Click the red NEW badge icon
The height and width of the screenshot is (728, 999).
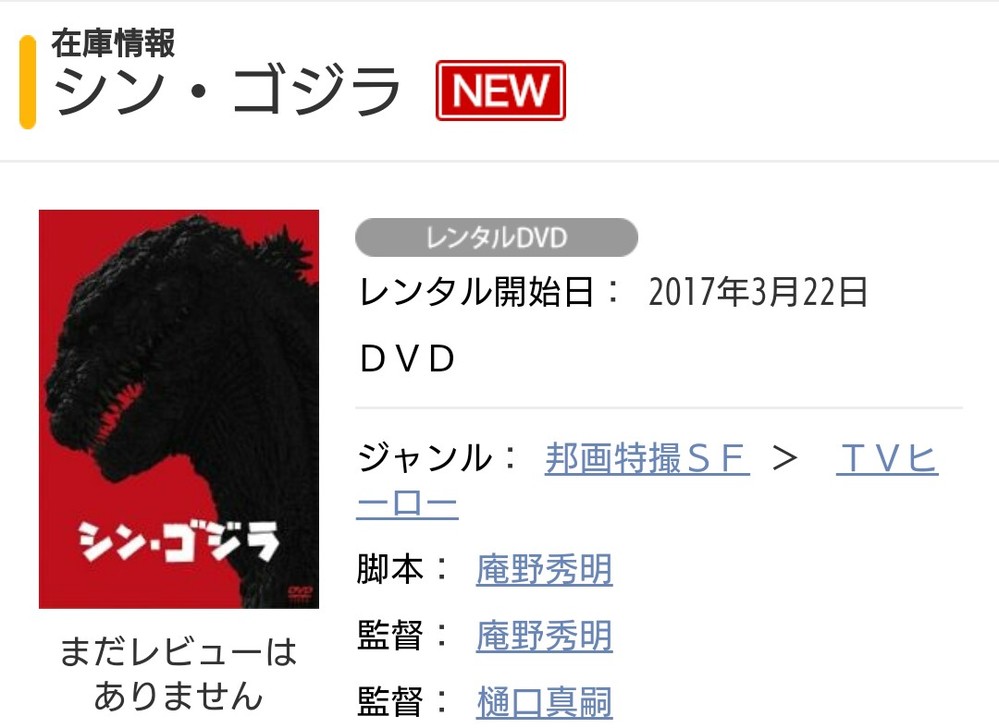tap(500, 90)
